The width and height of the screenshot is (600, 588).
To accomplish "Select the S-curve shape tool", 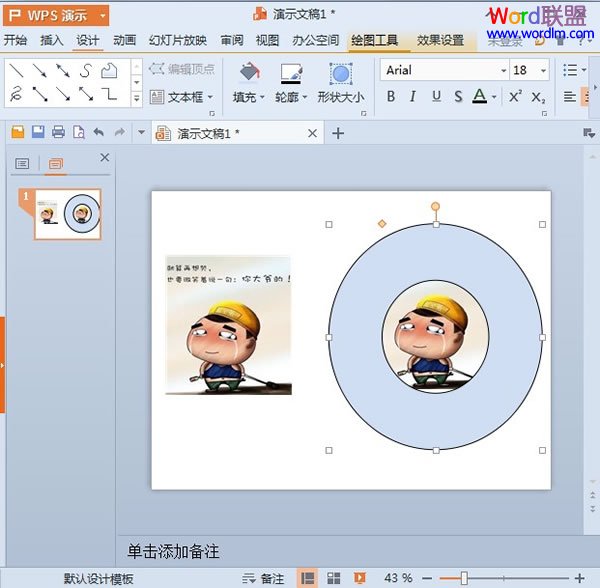I will [x=86, y=71].
